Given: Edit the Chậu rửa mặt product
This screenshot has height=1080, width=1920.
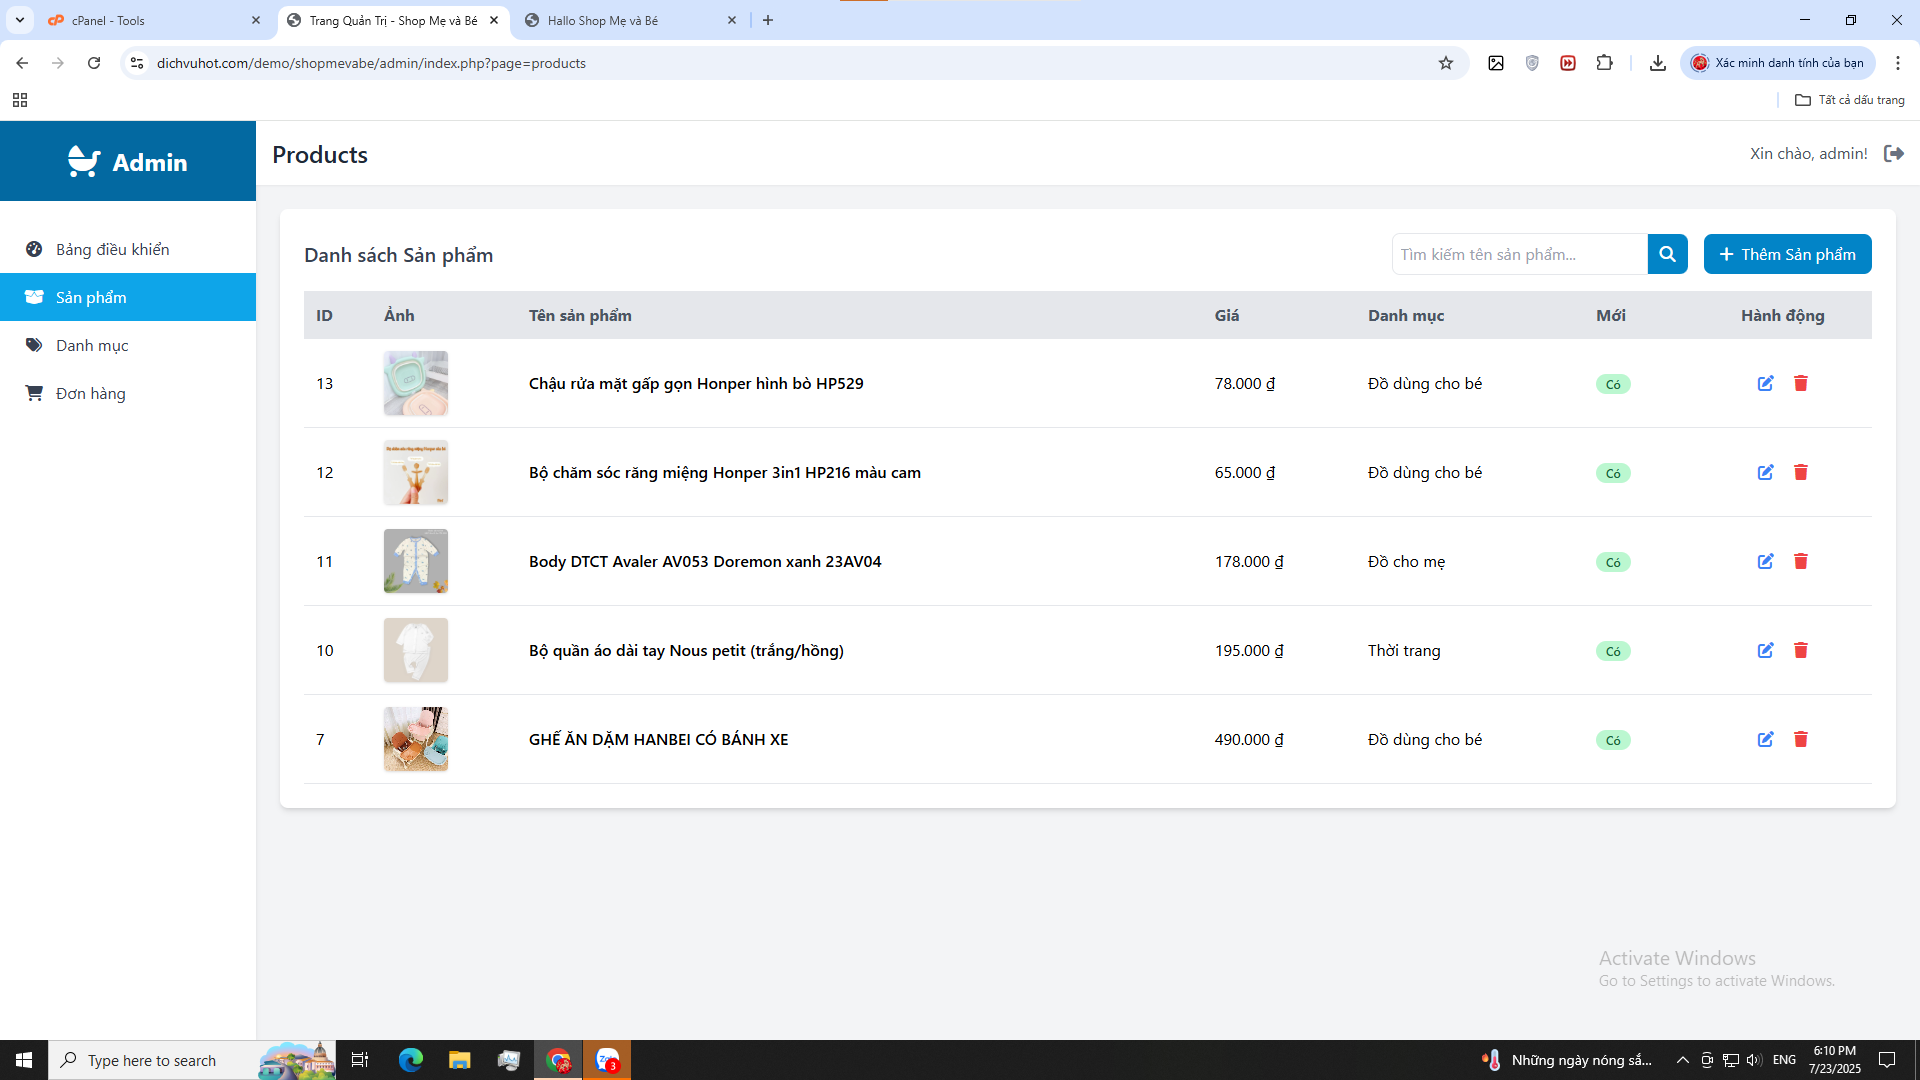Looking at the screenshot, I should point(1765,383).
